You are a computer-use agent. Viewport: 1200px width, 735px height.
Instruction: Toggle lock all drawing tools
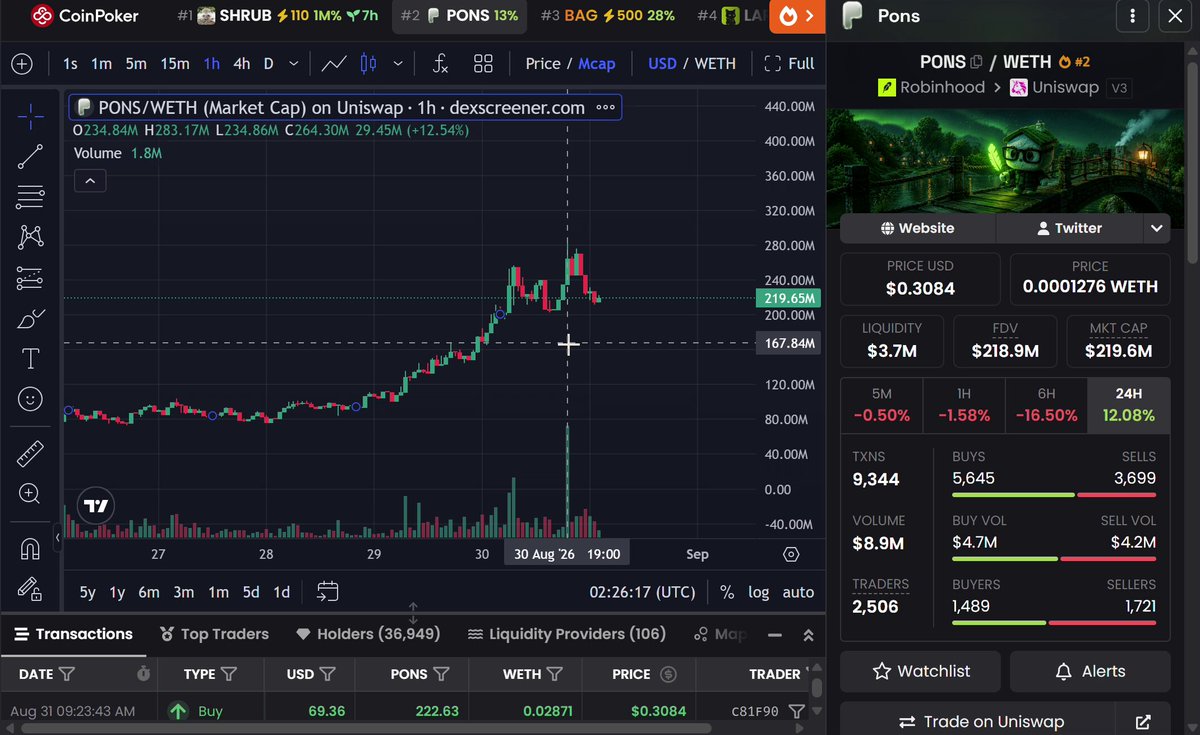point(30,589)
